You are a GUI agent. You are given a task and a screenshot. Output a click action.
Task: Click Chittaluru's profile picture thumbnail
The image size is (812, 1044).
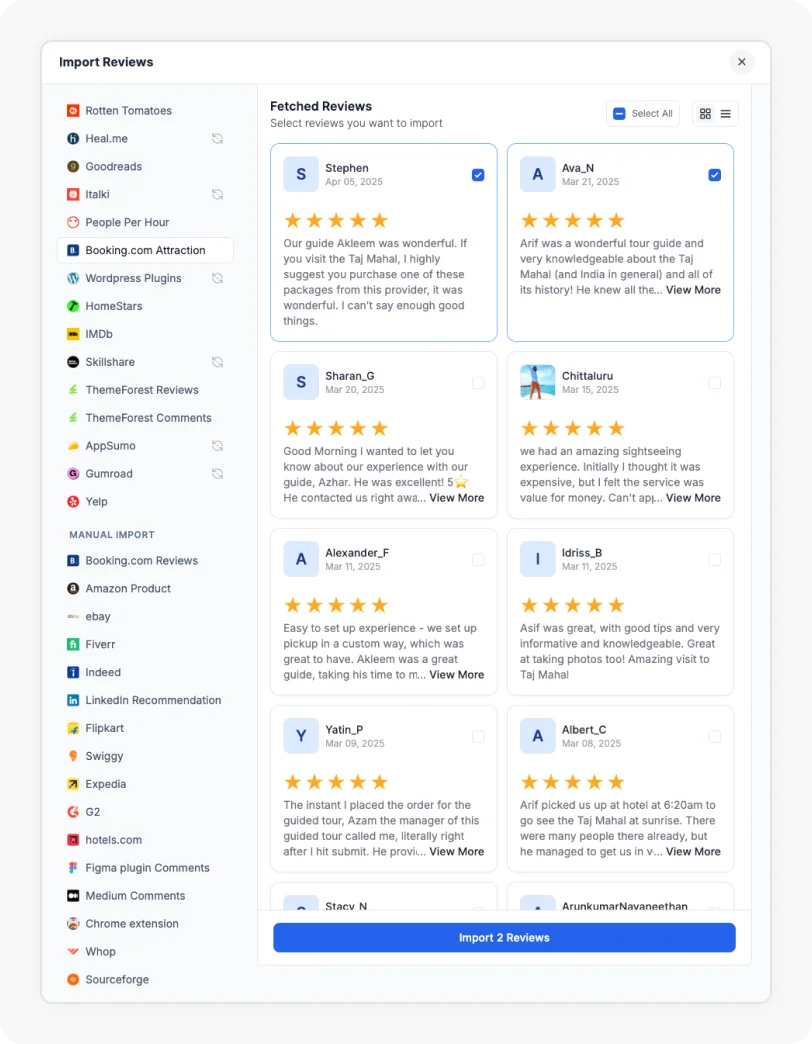tap(538, 381)
